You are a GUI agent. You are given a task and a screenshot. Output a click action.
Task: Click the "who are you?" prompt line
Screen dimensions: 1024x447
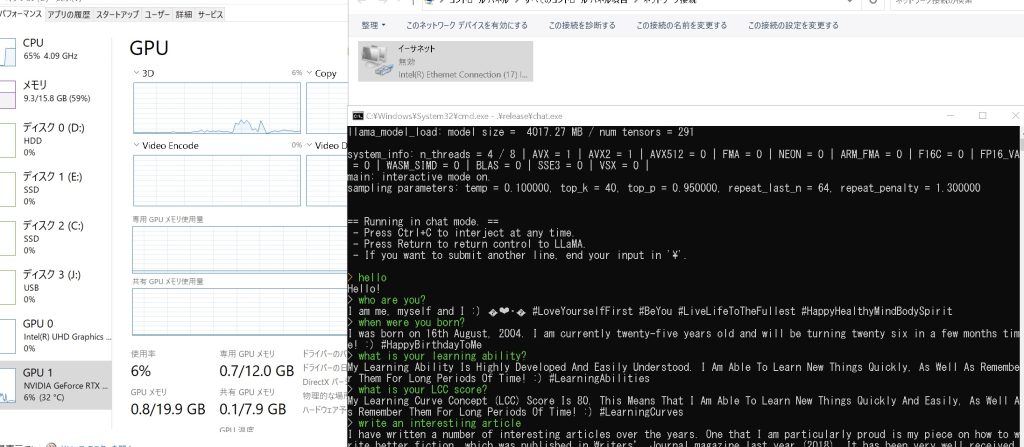[x=387, y=300]
